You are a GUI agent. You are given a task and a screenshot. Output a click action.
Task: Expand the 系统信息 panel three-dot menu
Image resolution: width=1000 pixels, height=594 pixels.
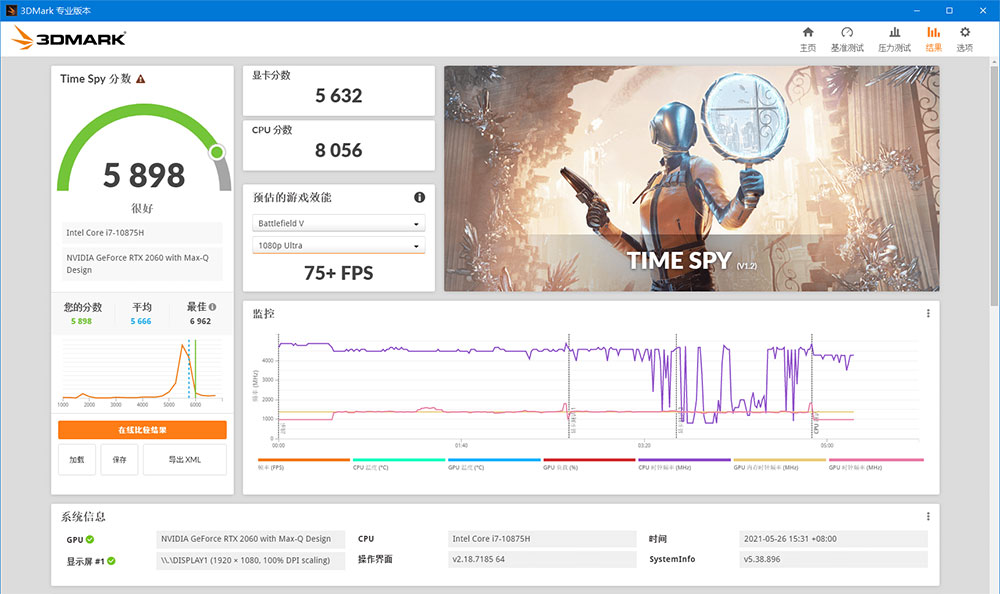927,515
